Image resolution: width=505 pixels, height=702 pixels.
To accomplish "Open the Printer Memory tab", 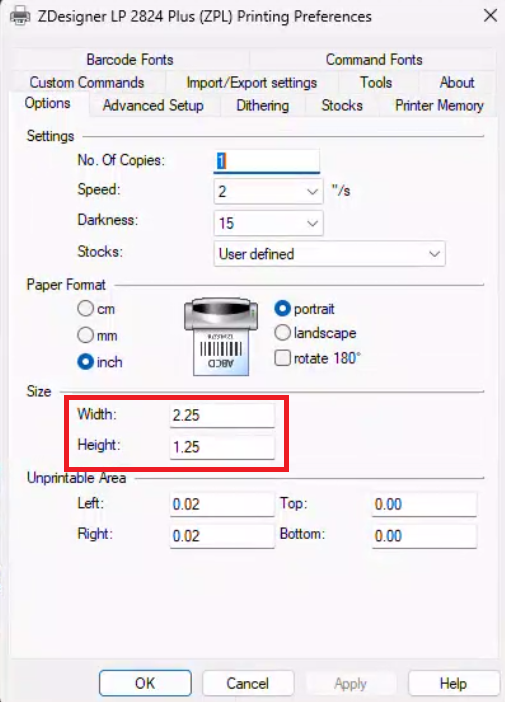I will pyautogui.click(x=439, y=106).
